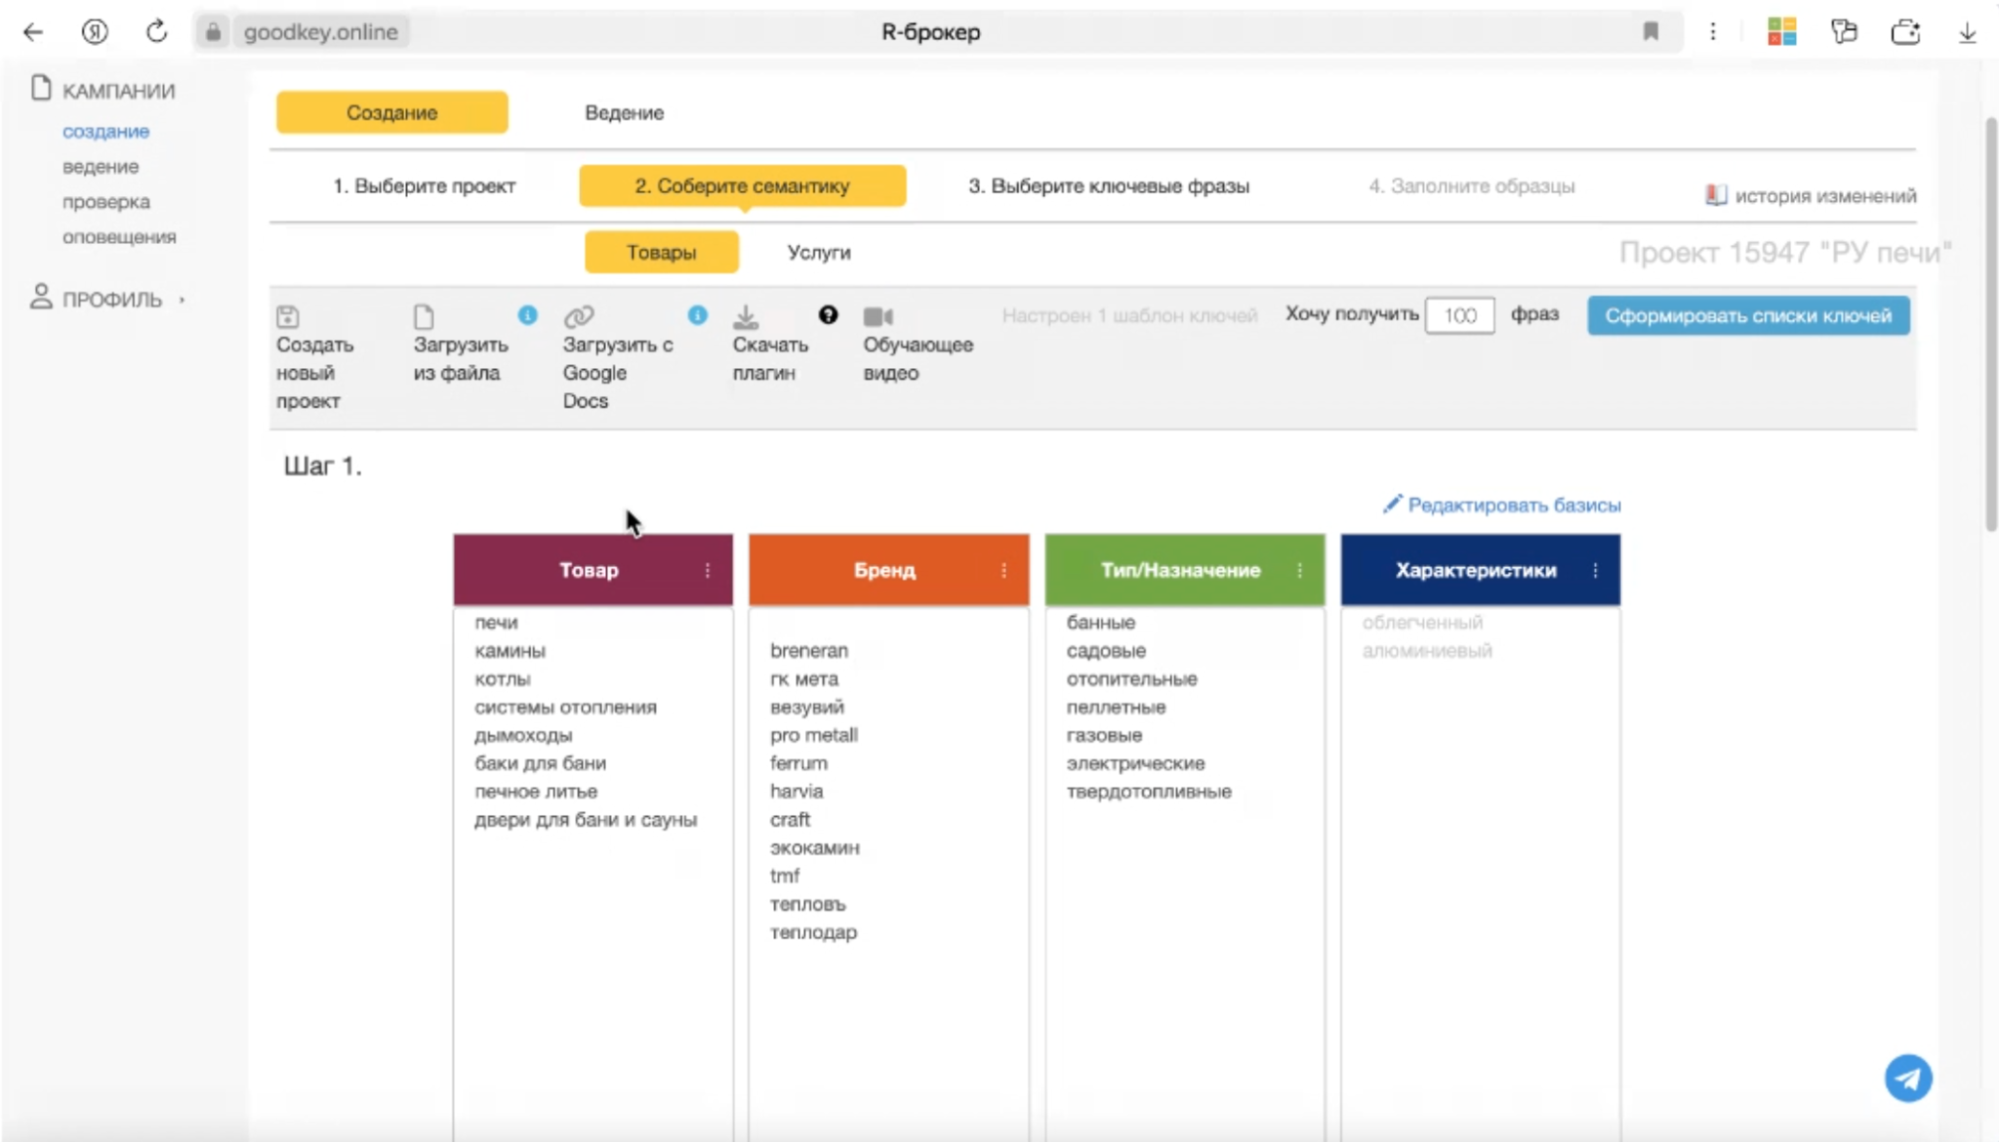Open sidebar проверка link
Screen dimensions: 1999x1143
tap(106, 201)
